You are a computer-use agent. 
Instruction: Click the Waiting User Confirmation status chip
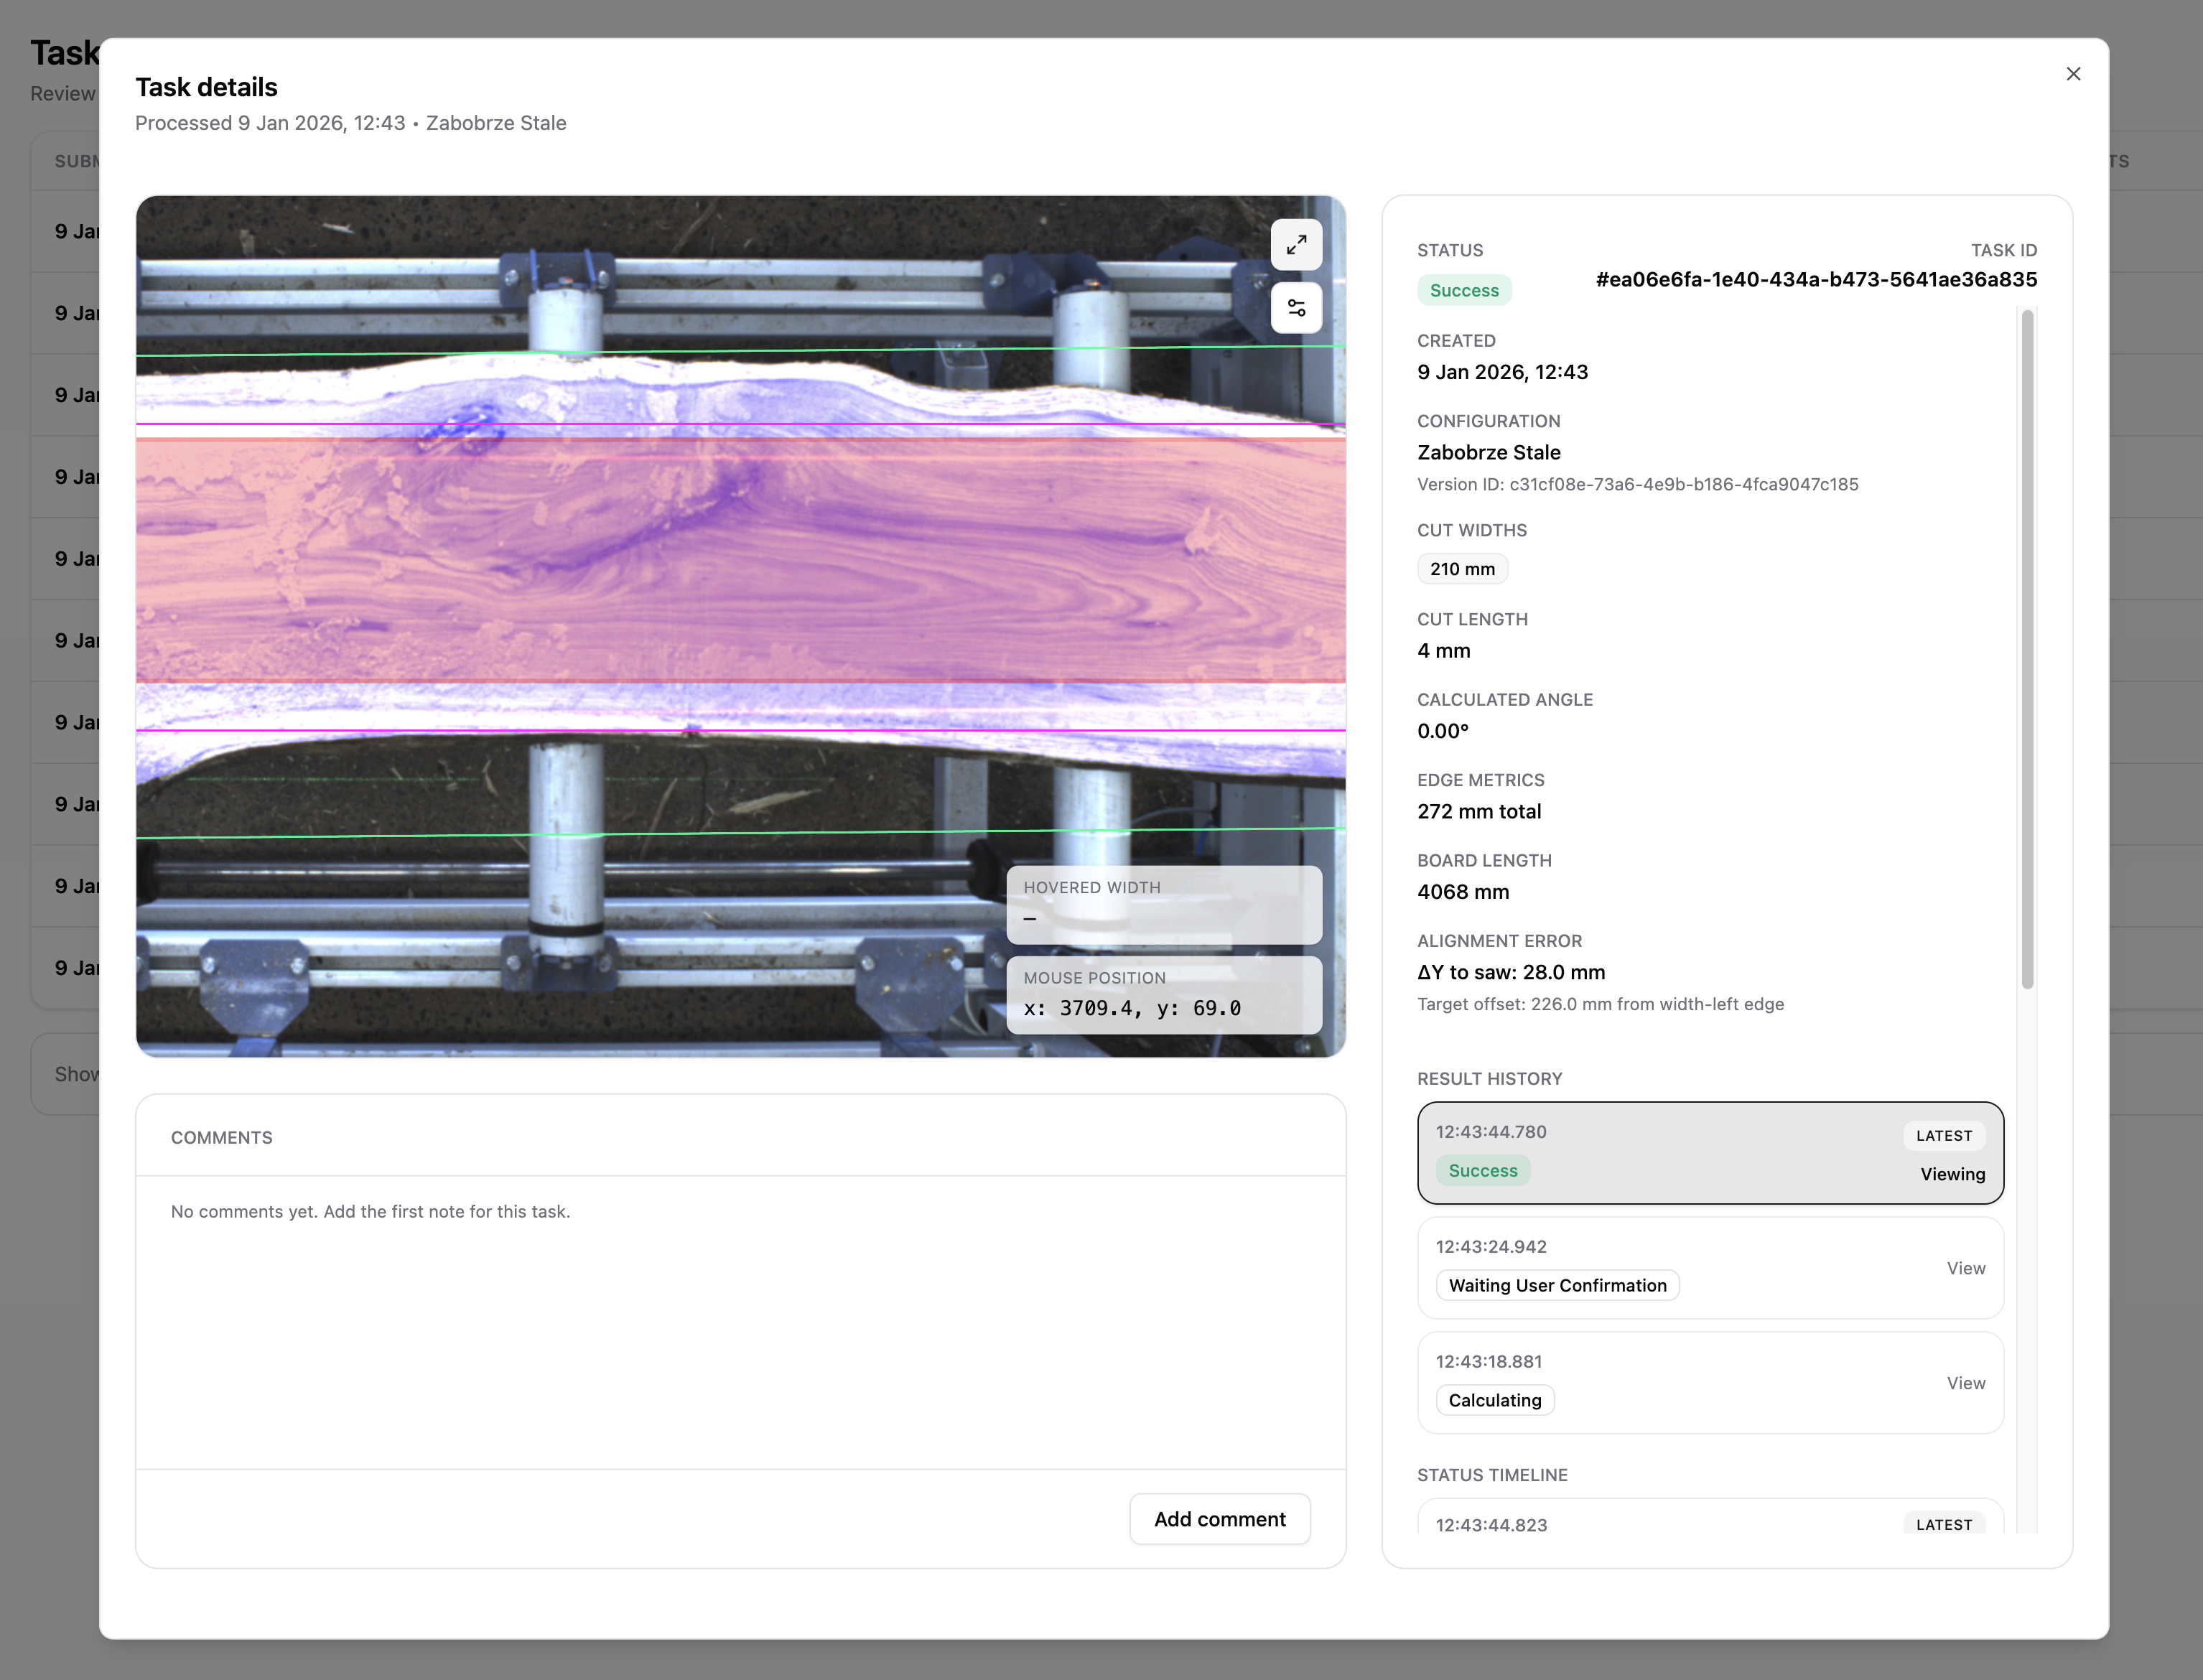[x=1557, y=1285]
